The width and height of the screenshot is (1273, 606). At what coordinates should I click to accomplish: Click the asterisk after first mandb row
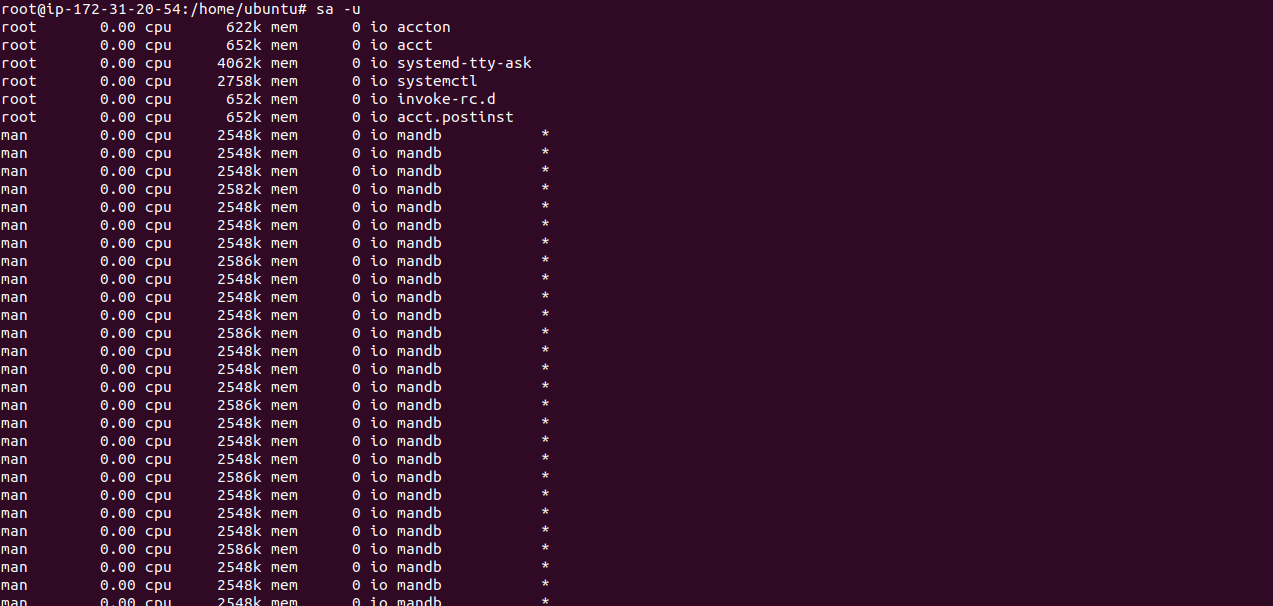(x=545, y=135)
